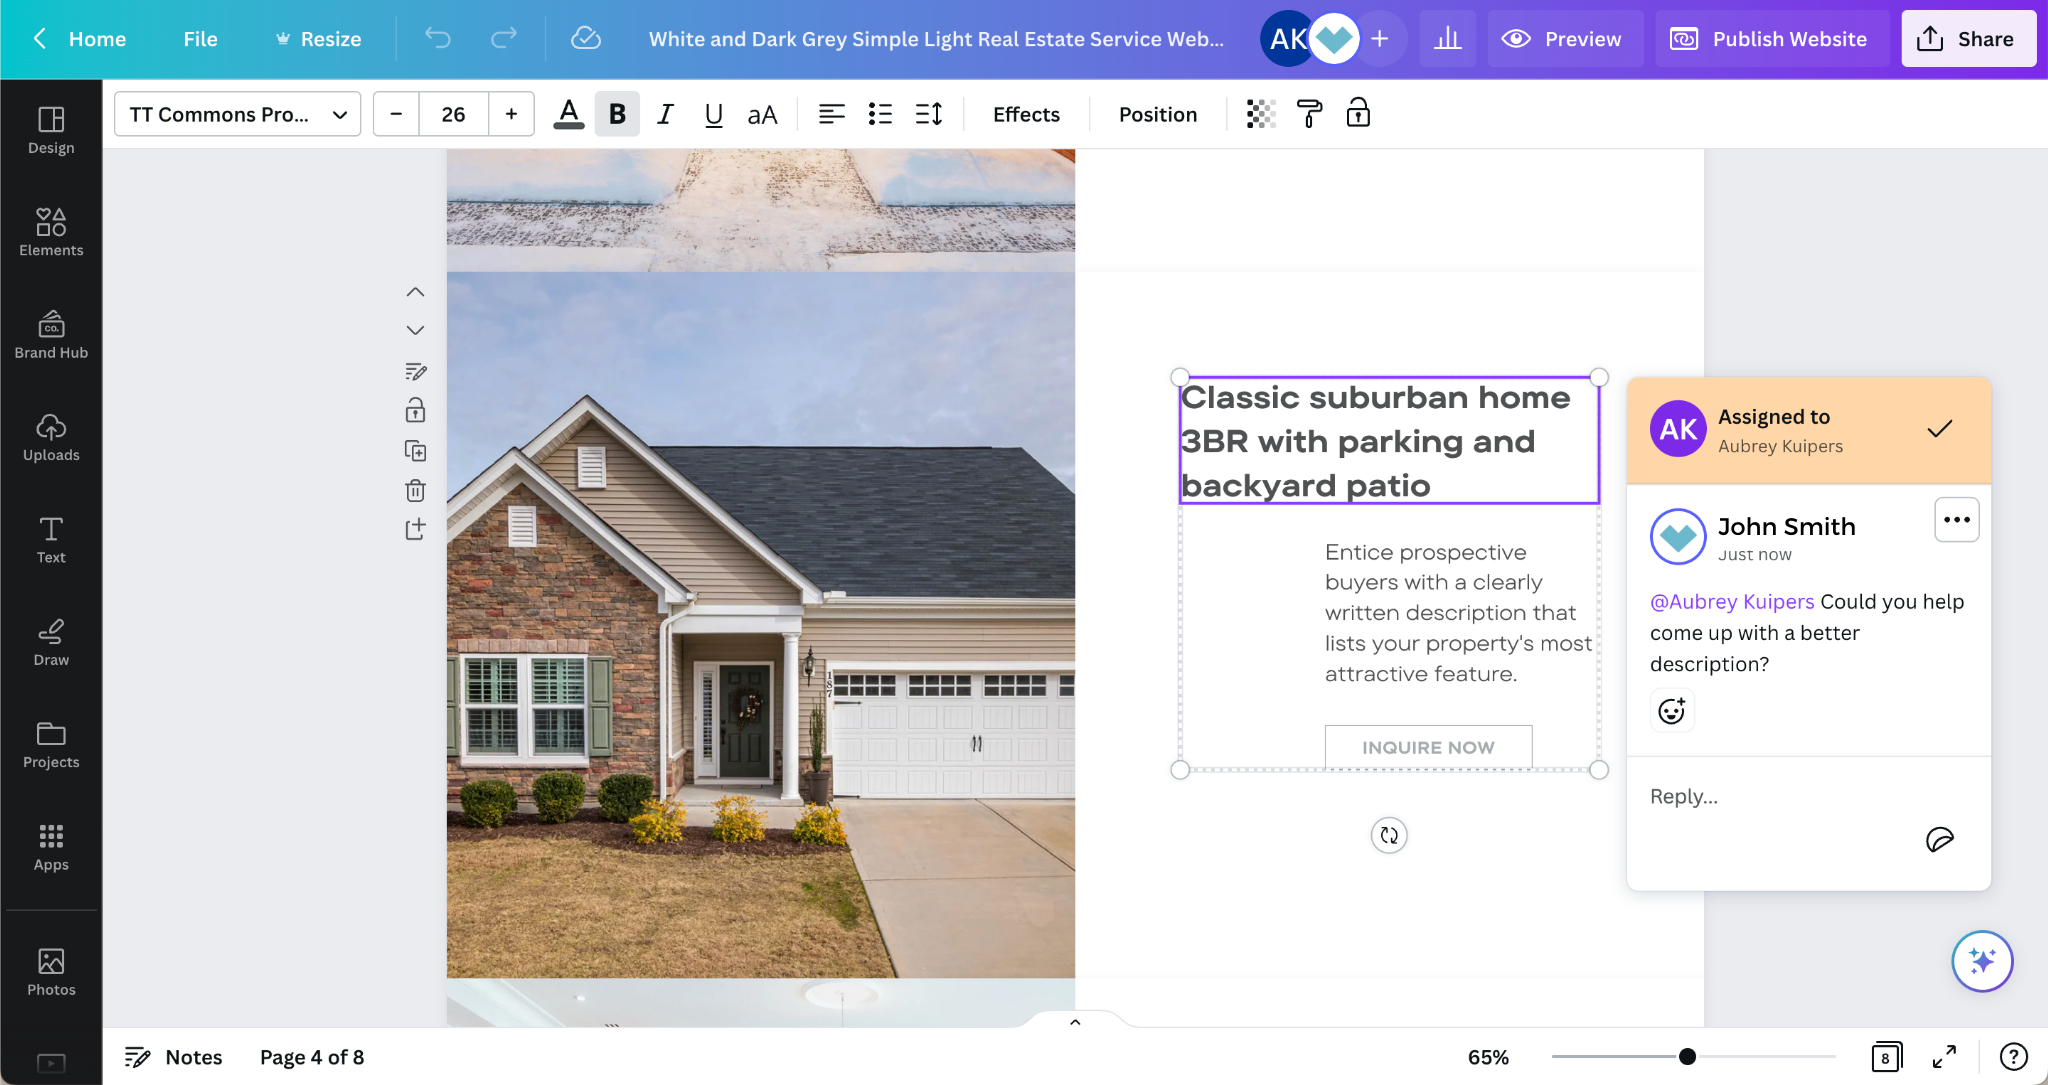Toggle the lock element icon

[x=414, y=410]
